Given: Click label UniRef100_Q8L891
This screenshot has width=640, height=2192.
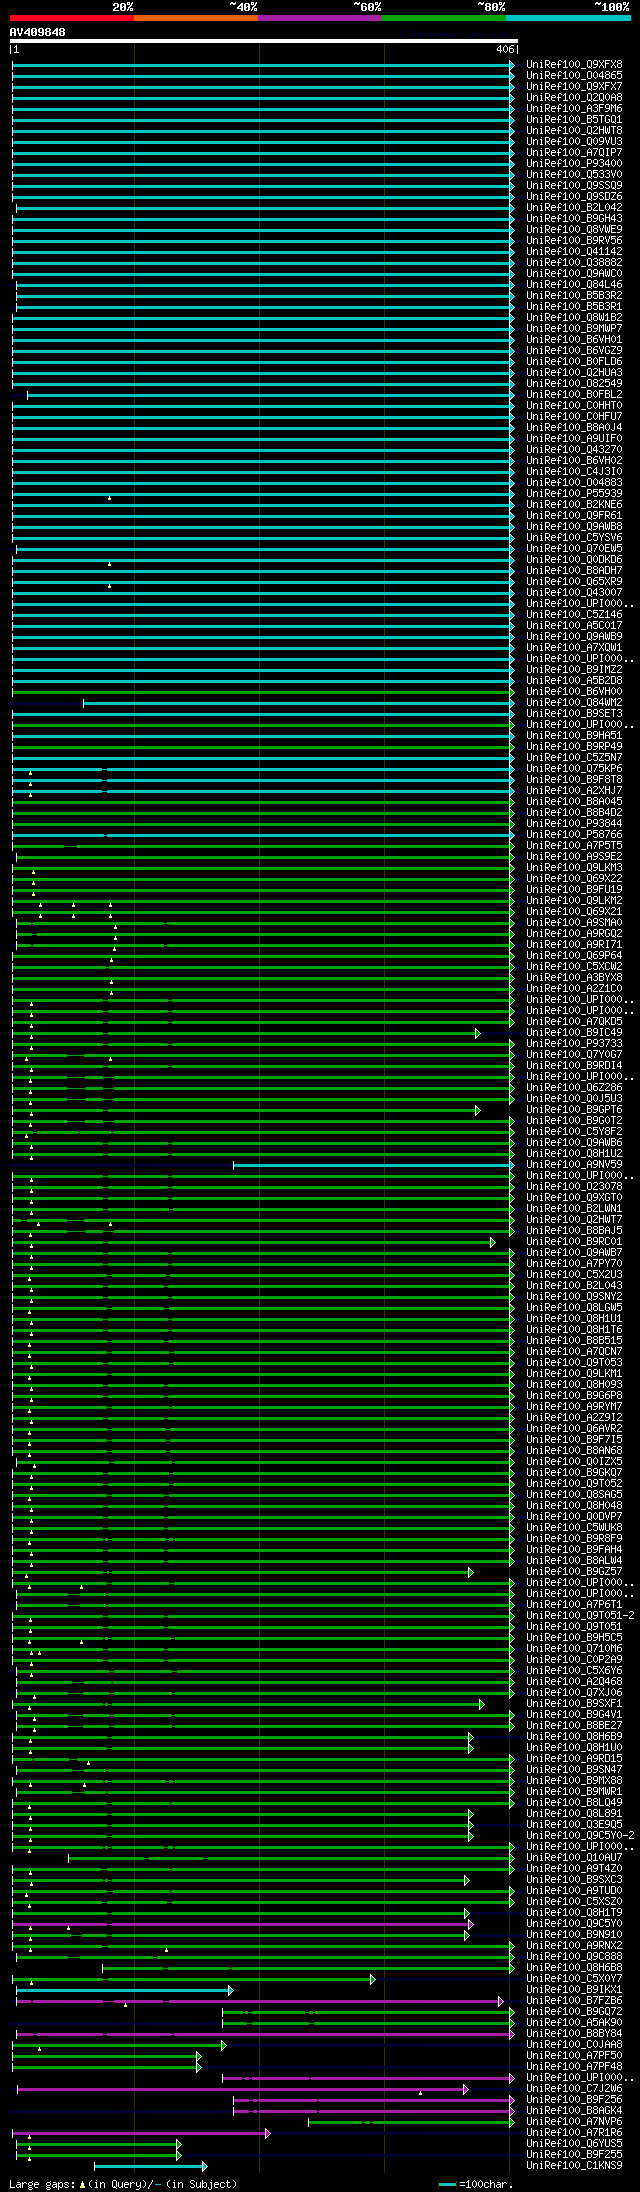Looking at the screenshot, I should coord(574,1813).
